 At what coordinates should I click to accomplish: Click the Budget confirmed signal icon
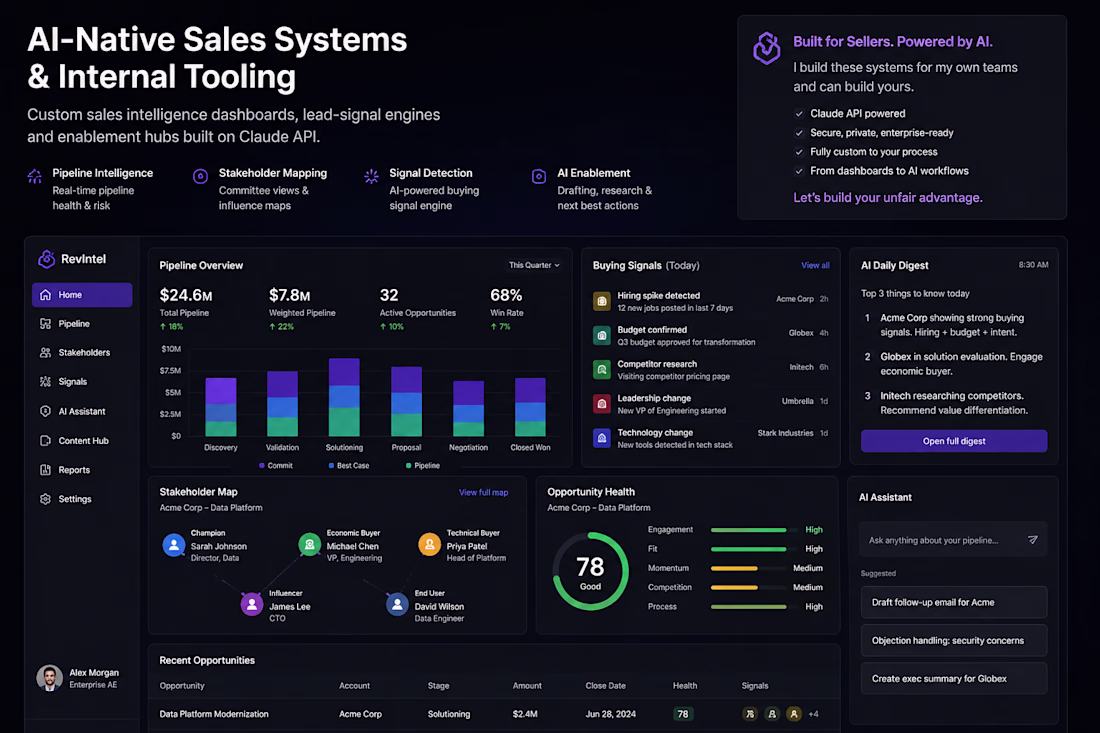click(602, 335)
